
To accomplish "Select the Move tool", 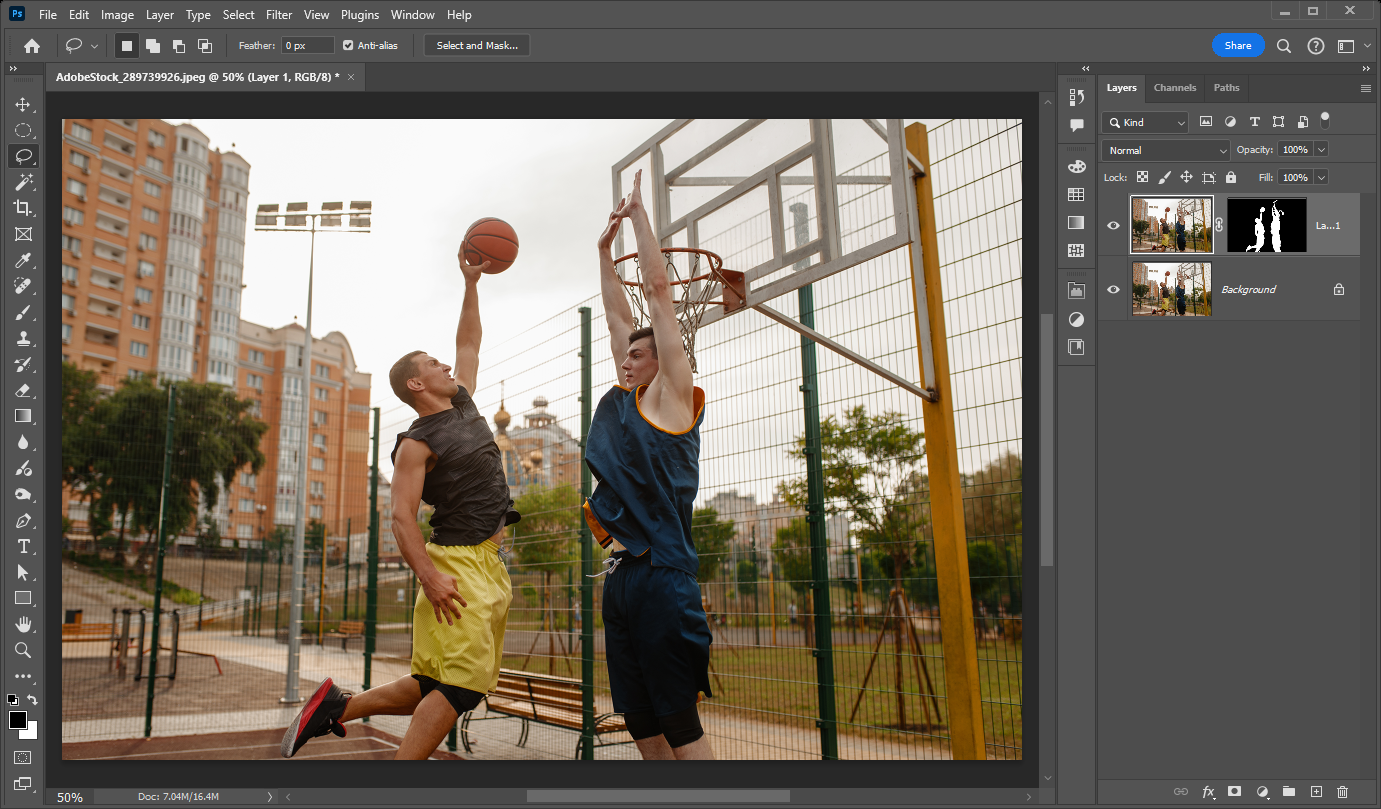I will coord(24,103).
